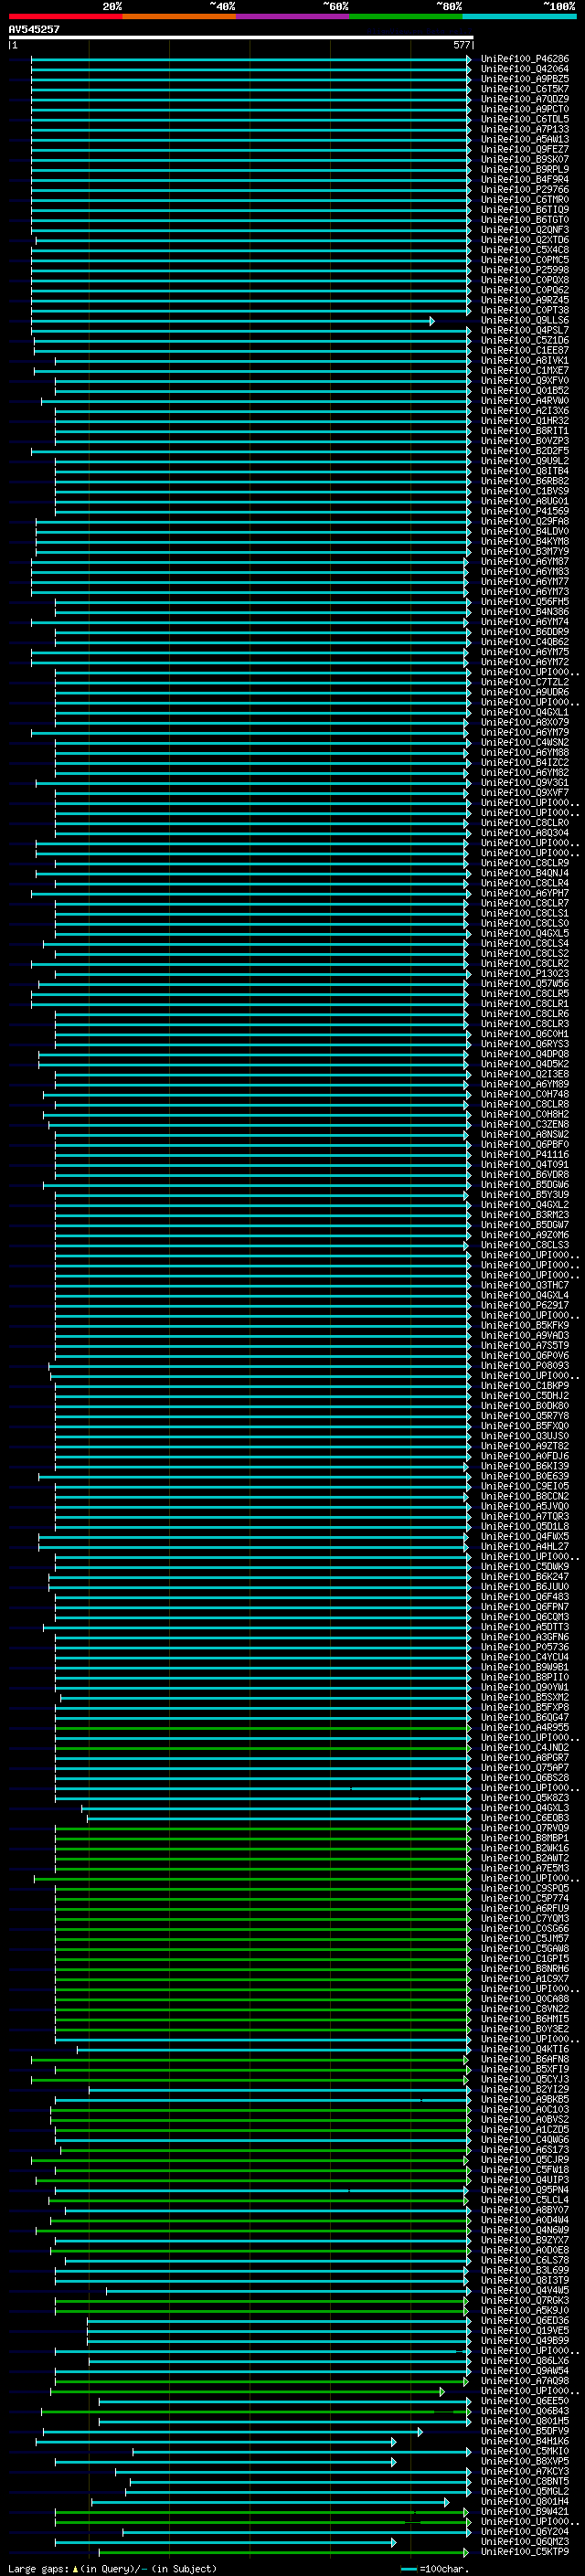
Task: Open hit UniRef100_Q42064
Action: 525,69
